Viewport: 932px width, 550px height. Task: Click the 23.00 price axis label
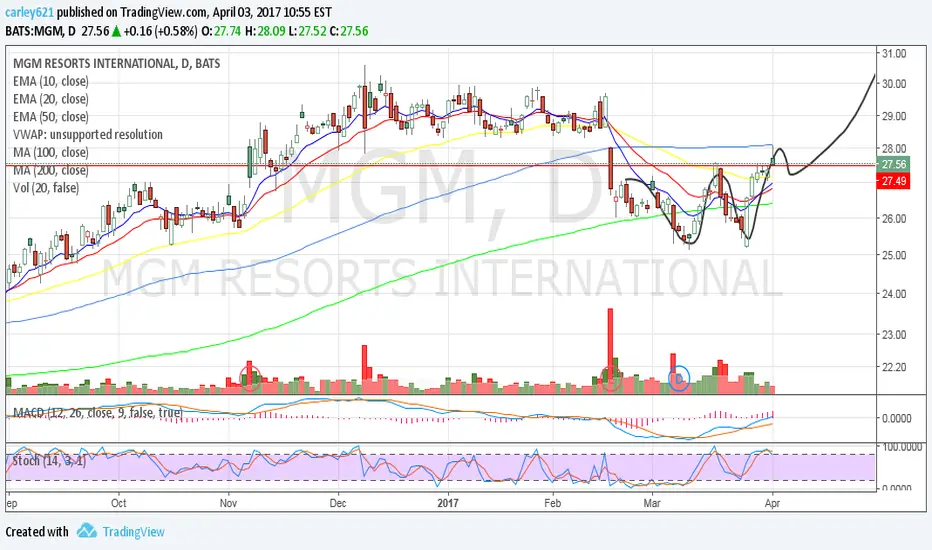pyautogui.click(x=894, y=334)
